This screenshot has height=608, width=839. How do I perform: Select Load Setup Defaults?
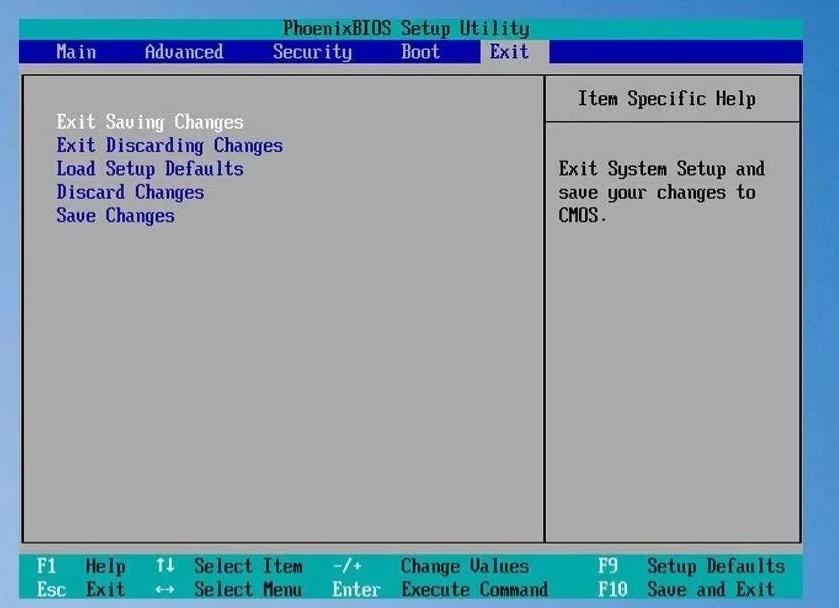pos(150,169)
